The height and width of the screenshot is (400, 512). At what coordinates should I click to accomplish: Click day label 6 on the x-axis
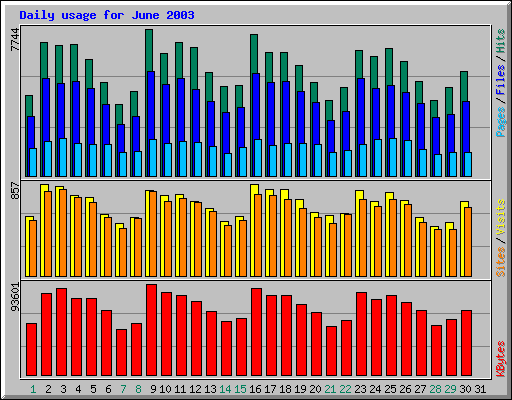point(108,389)
